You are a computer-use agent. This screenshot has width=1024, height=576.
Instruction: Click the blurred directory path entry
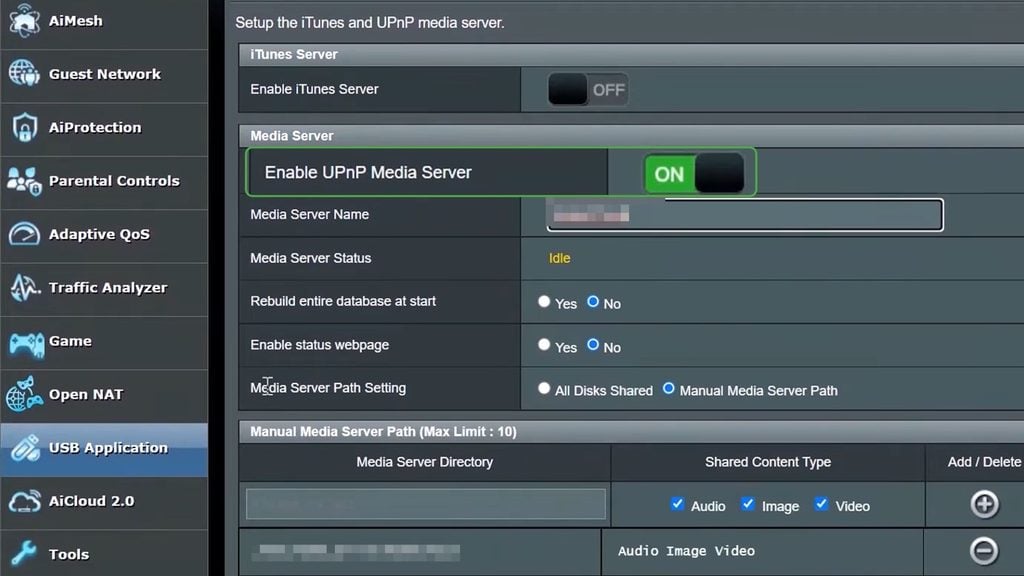pyautogui.click(x=356, y=552)
